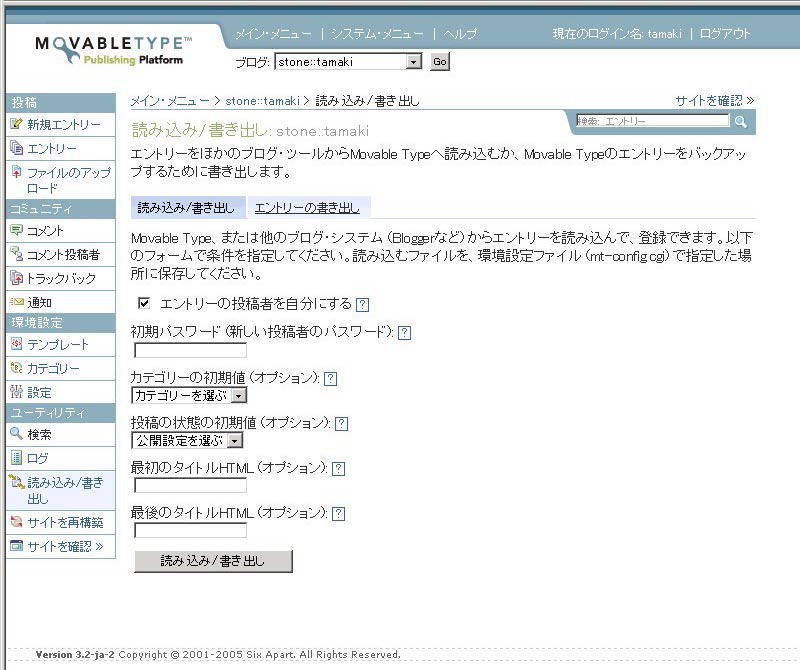Viewport: 800px width, 670px height.
Task: Click the テンプレート icon in sidebar
Action: [16, 345]
